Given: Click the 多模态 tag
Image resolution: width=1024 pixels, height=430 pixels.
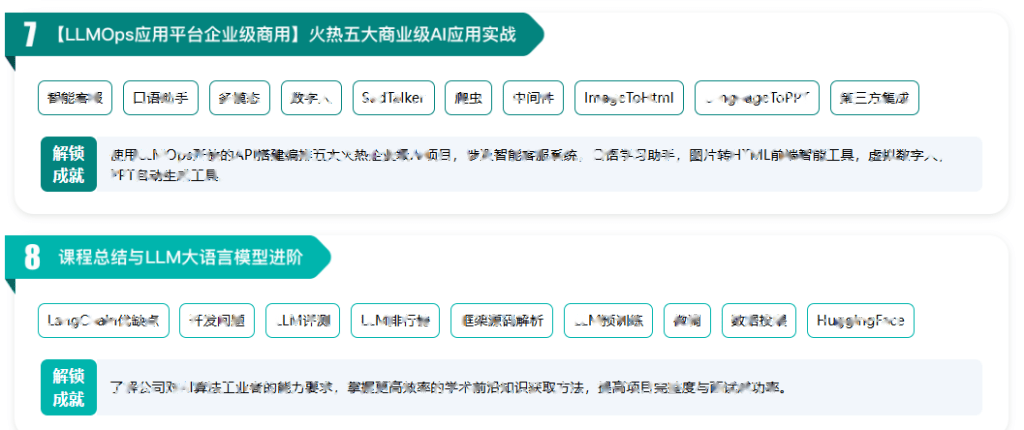Looking at the screenshot, I should (x=239, y=98).
